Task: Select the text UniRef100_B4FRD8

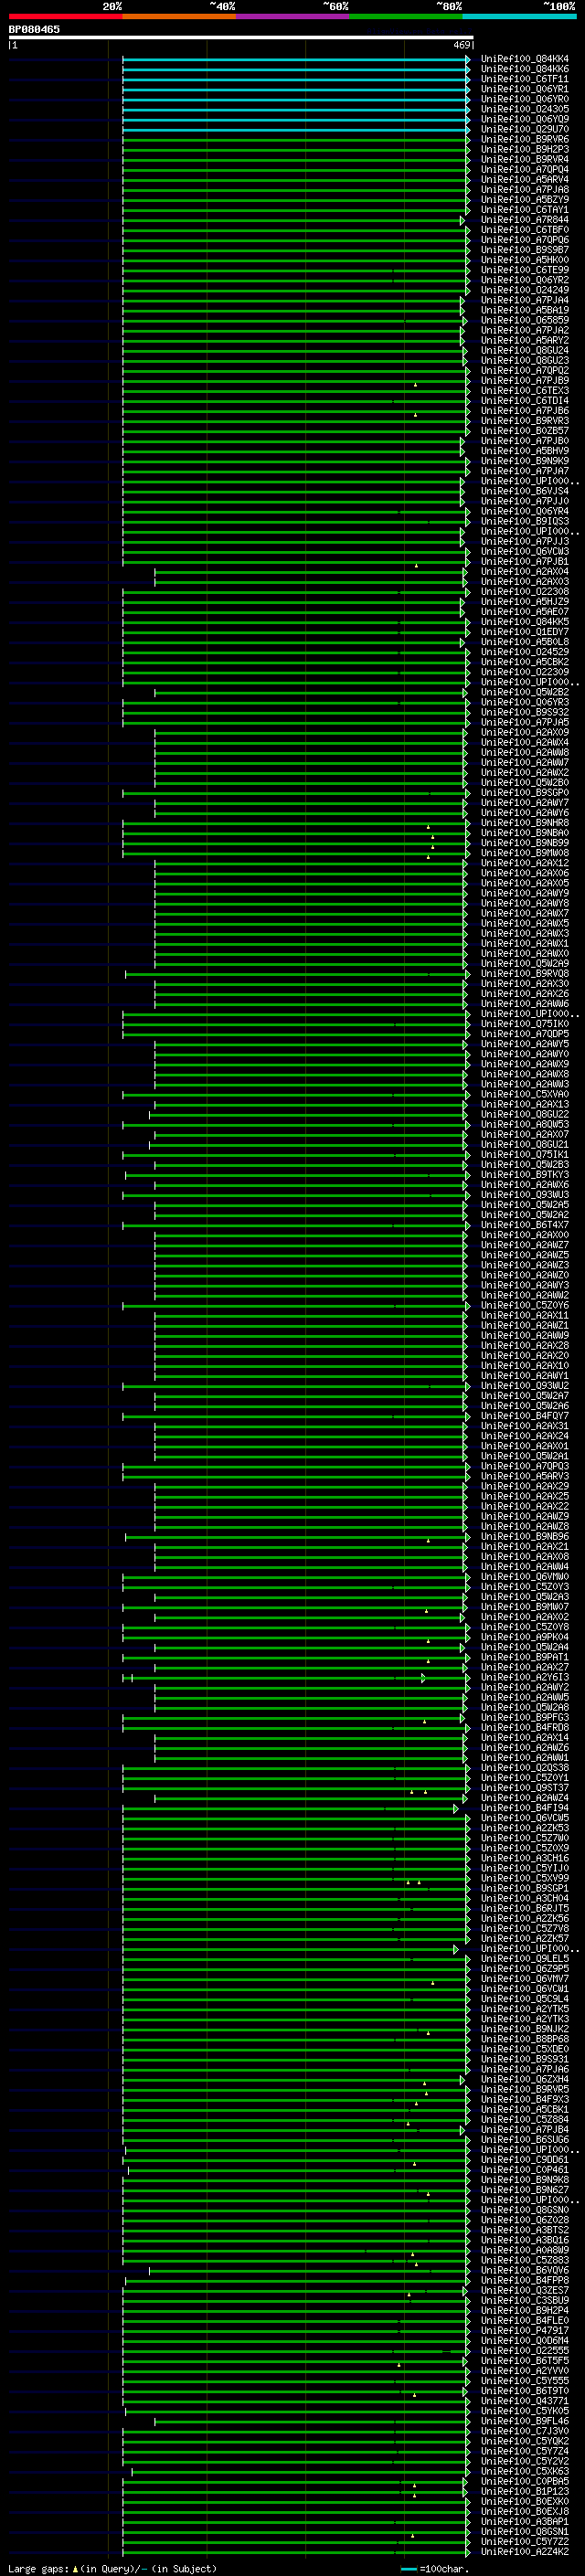Action: [525, 1728]
